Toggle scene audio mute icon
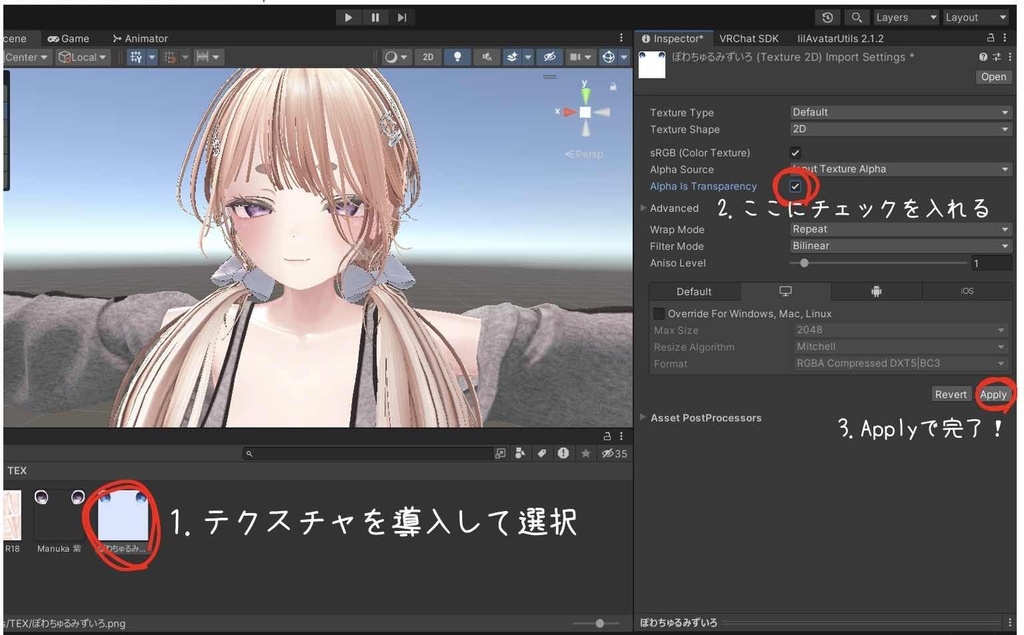The height and width of the screenshot is (635, 1024). (x=487, y=57)
